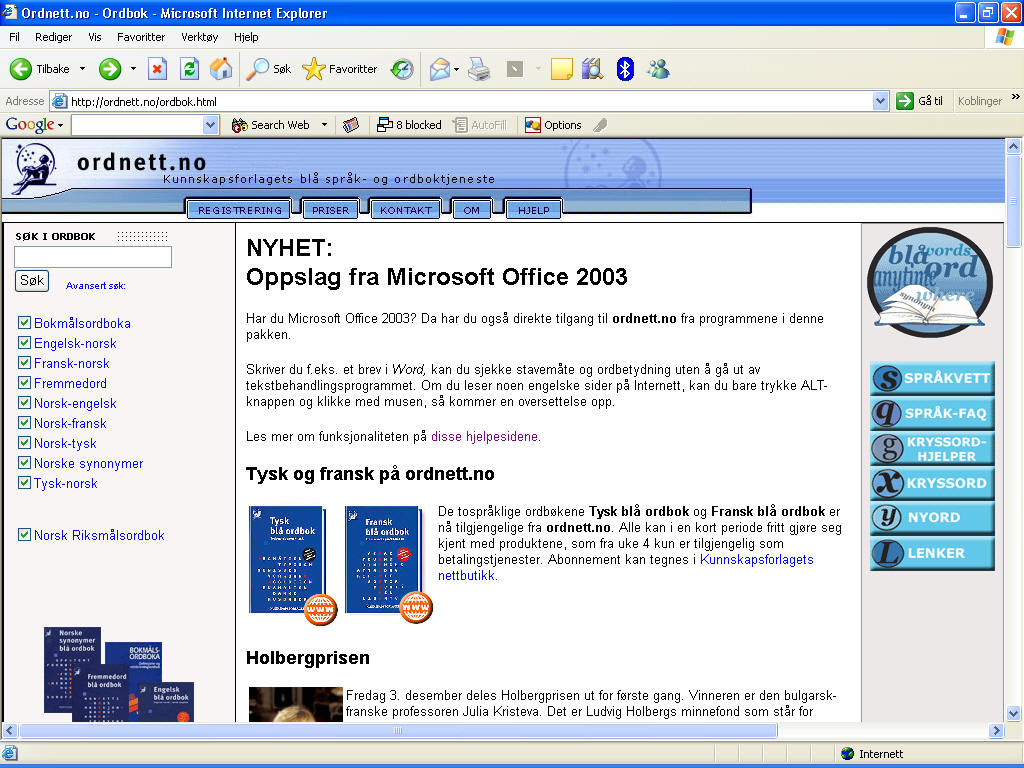Screen dimensions: 1024x768
Task: Open the Rediger menu
Action: click(x=54, y=37)
